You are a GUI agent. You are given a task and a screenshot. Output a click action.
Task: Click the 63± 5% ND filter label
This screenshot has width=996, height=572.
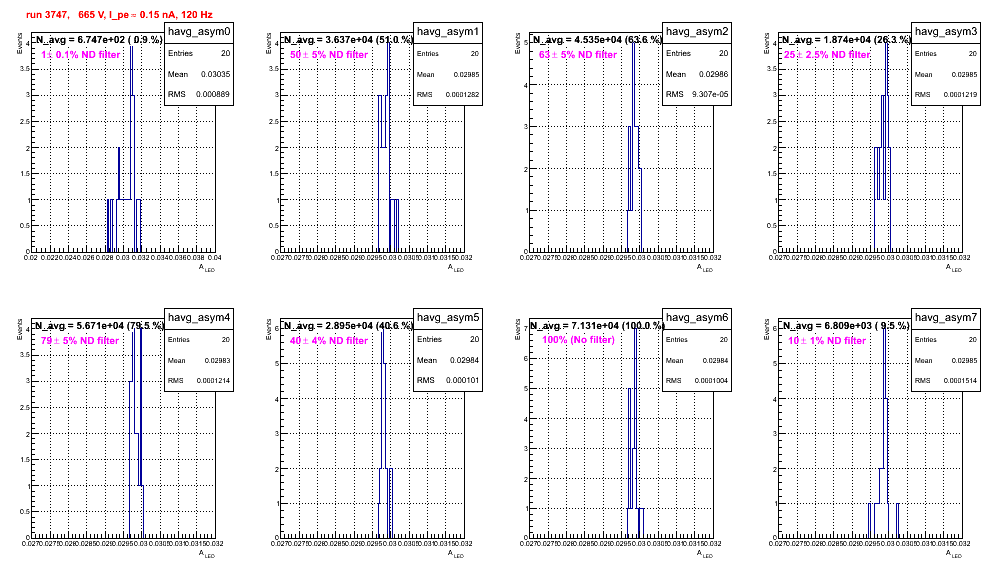[x=578, y=55]
